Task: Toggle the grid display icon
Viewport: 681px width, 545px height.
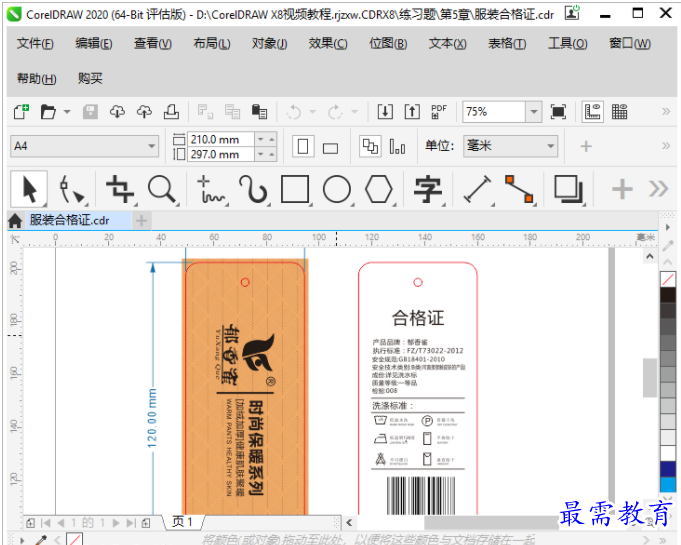Action: pyautogui.click(x=619, y=112)
